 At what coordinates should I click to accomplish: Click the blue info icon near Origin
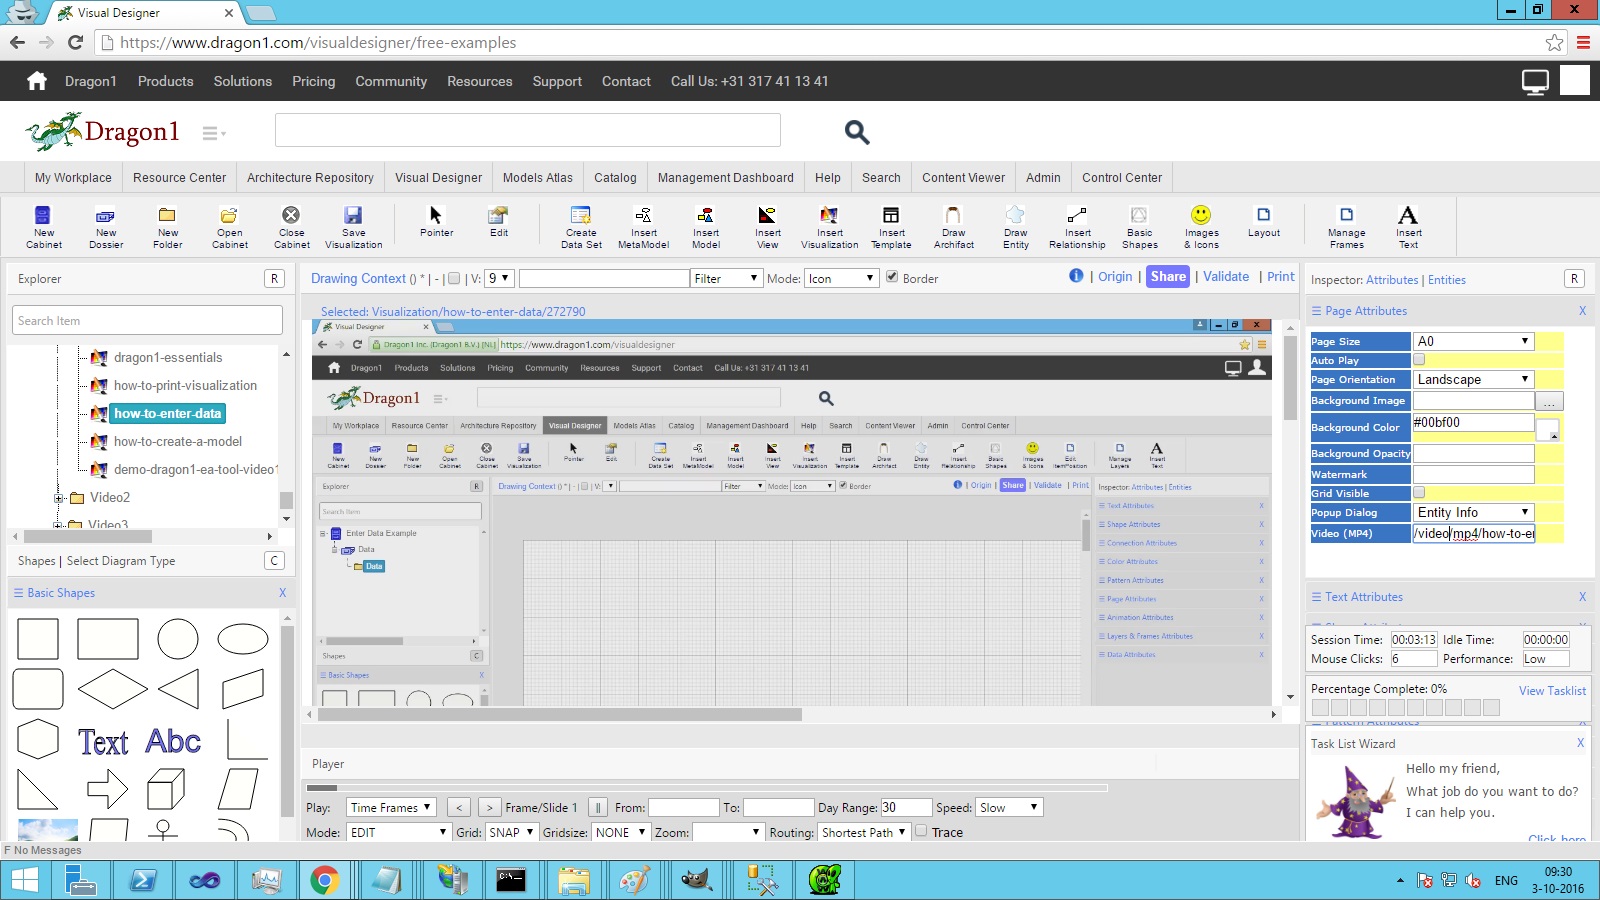pos(1076,276)
